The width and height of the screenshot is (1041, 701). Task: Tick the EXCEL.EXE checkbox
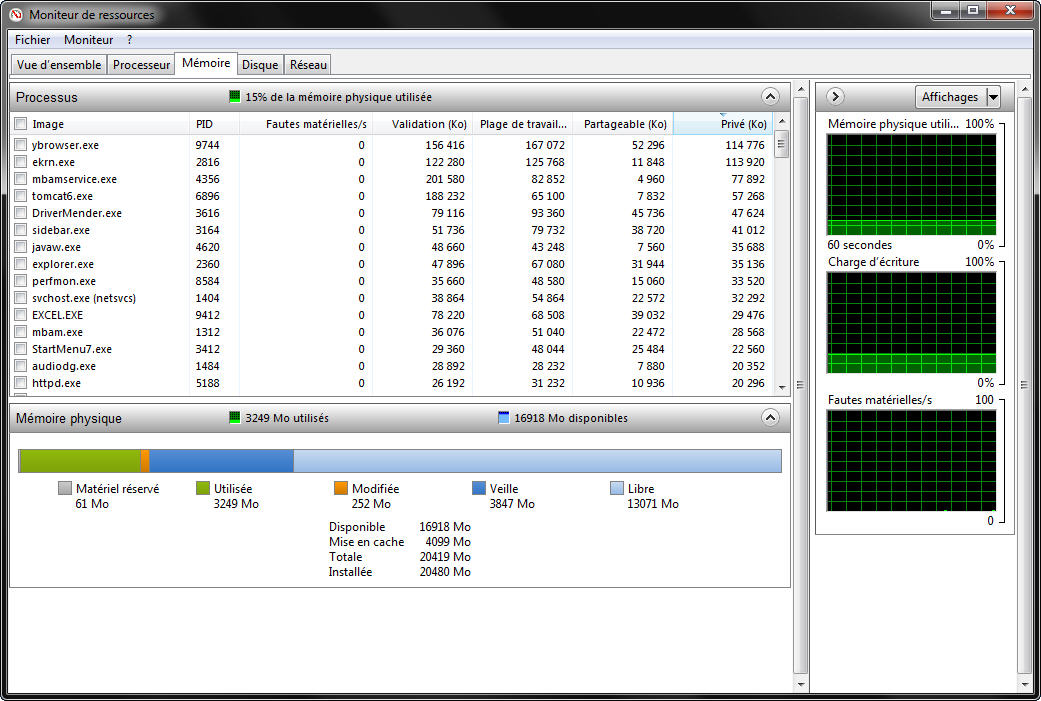pyautogui.click(x=21, y=315)
